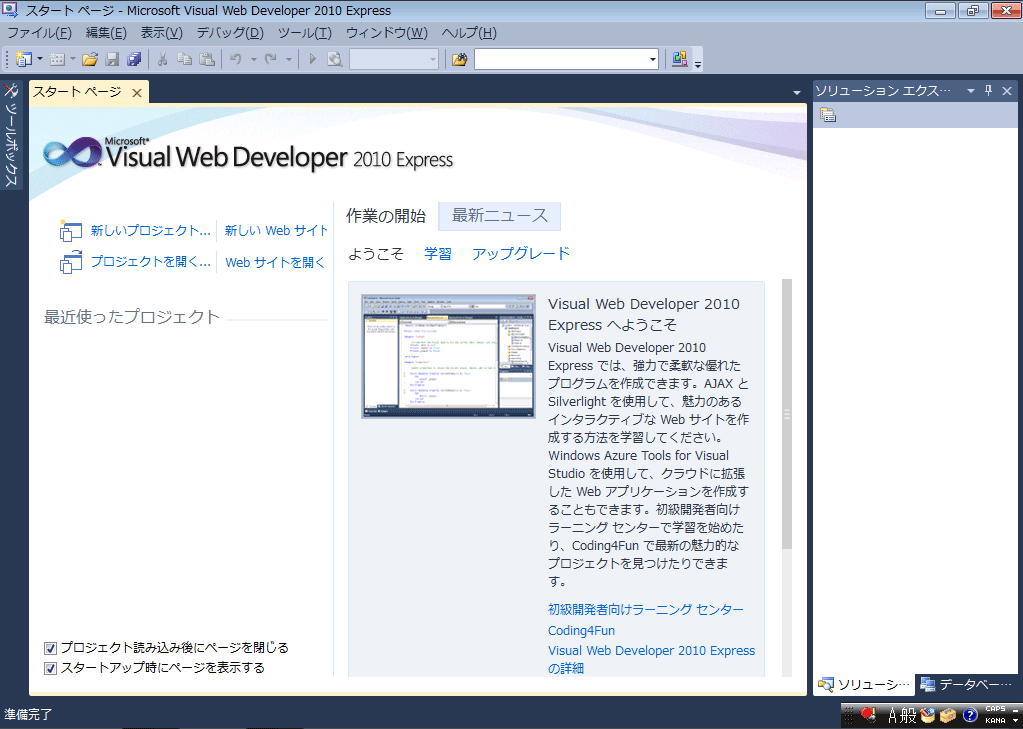Image resolution: width=1023 pixels, height=729 pixels.
Task: Click the Save All toolbar icon
Action: tap(134, 59)
